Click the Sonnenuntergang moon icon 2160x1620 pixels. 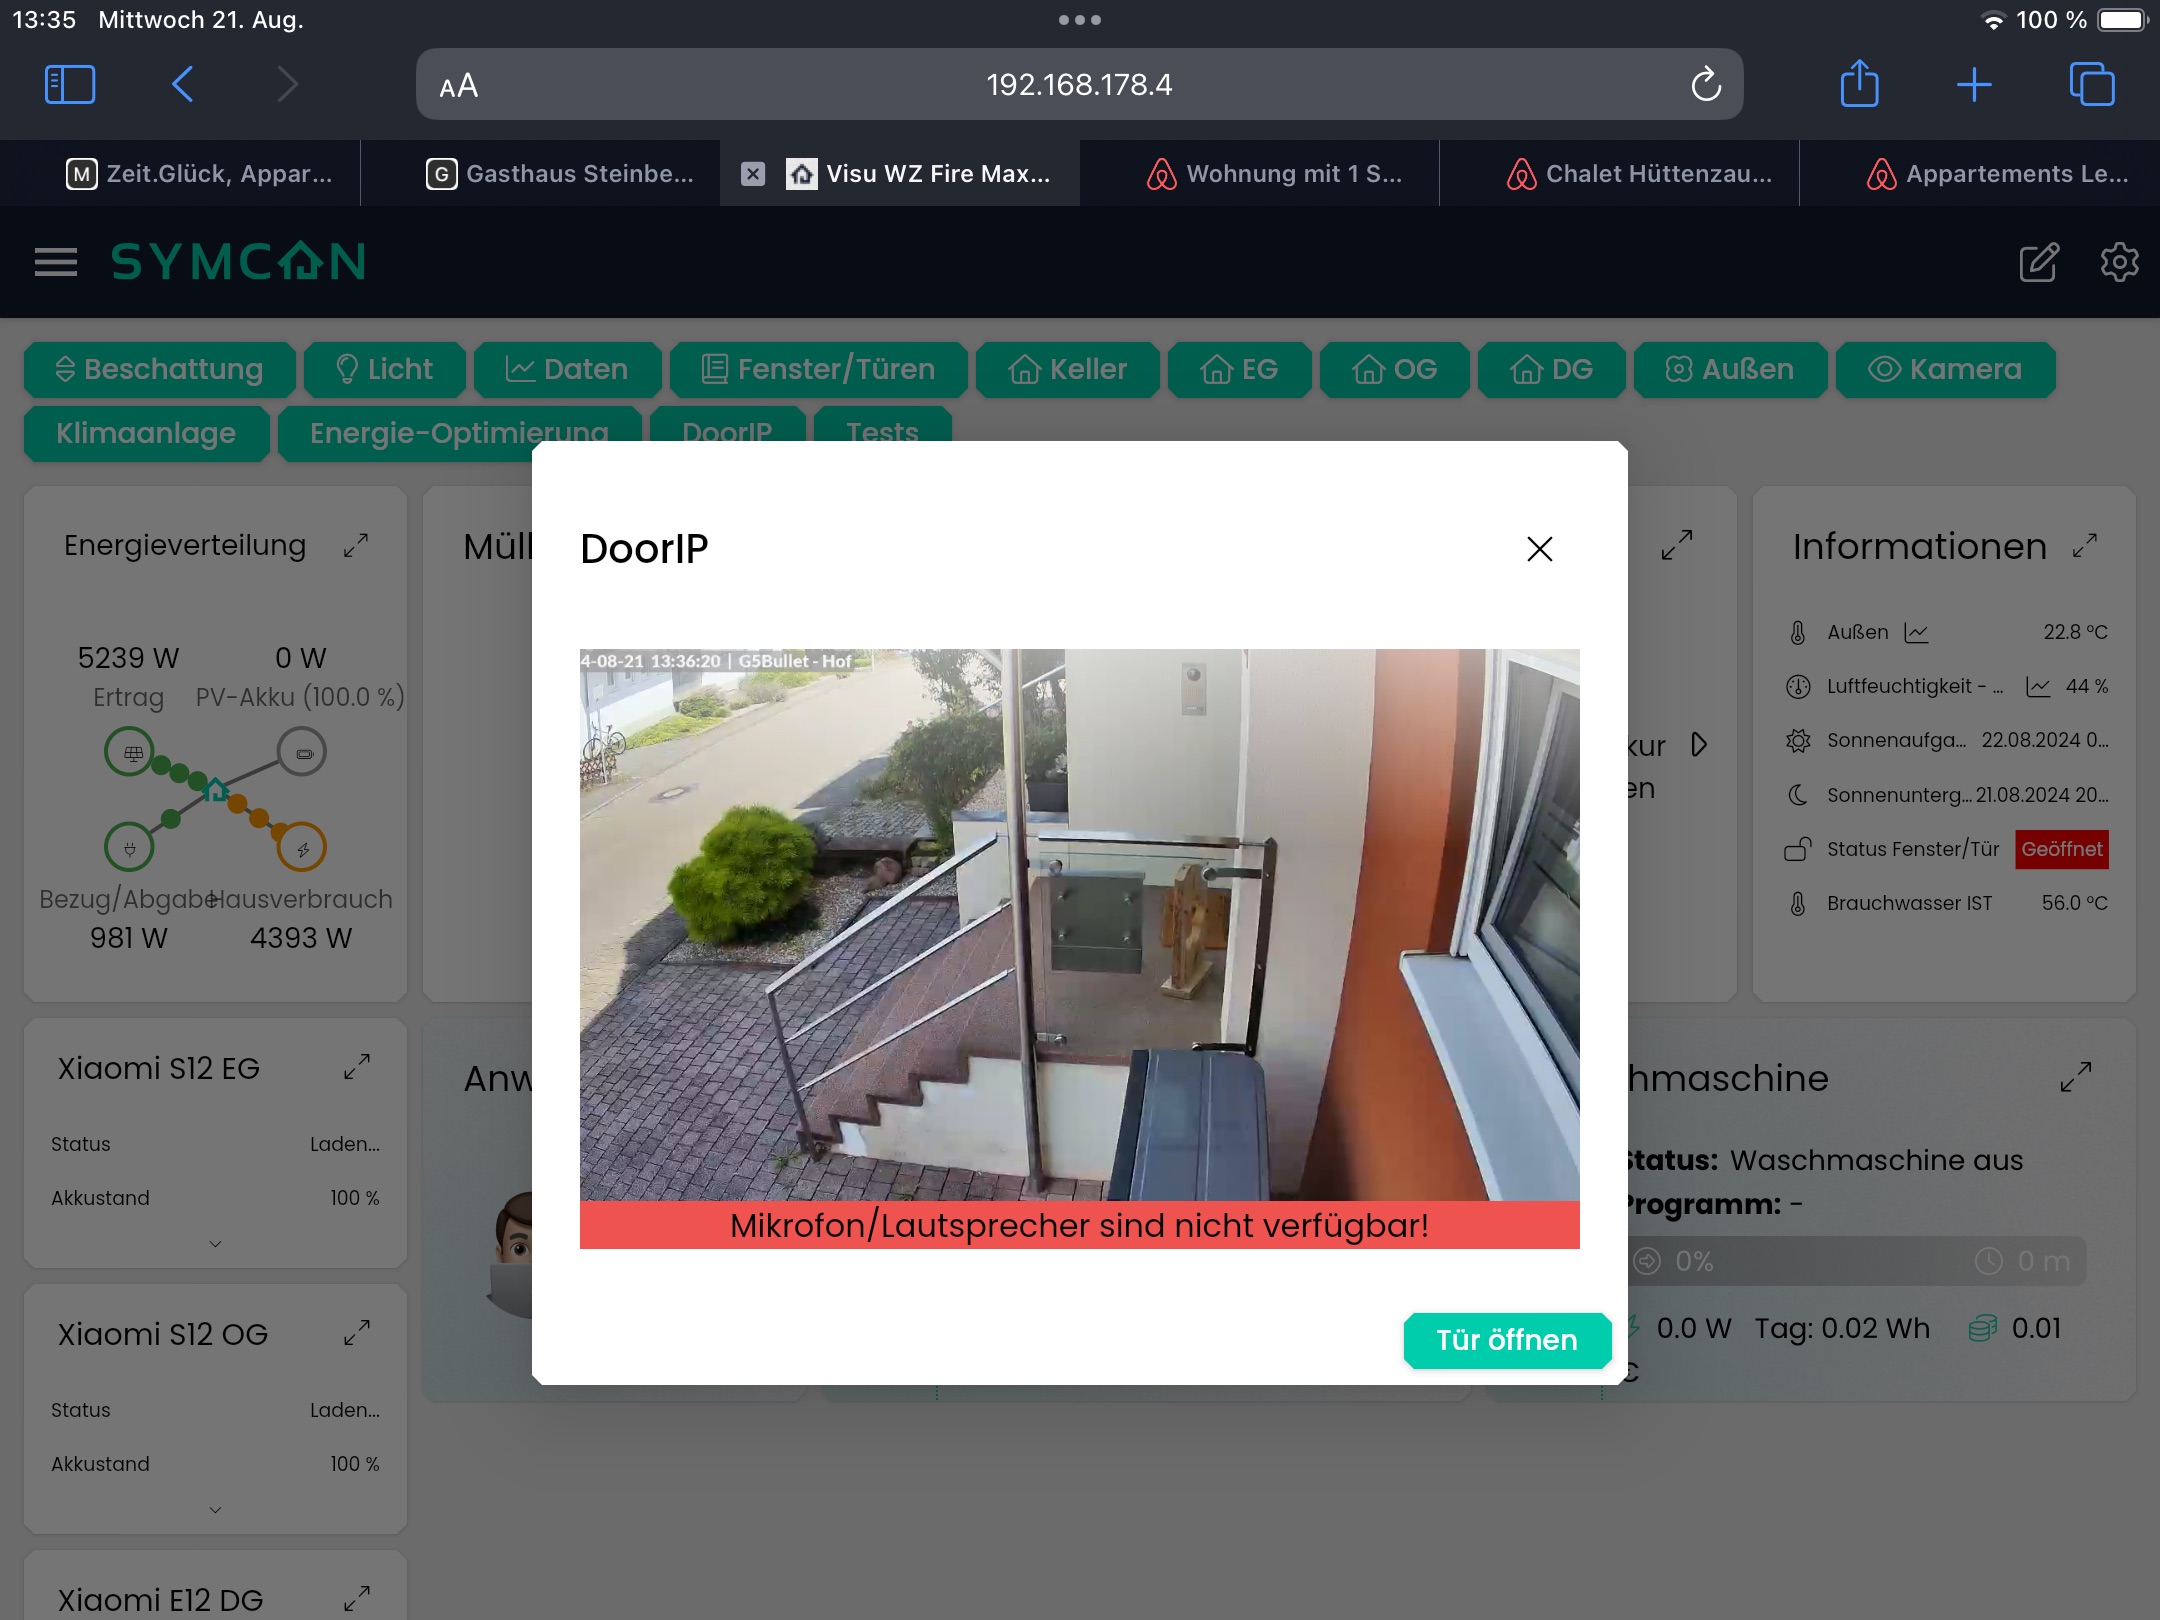[x=1797, y=795]
